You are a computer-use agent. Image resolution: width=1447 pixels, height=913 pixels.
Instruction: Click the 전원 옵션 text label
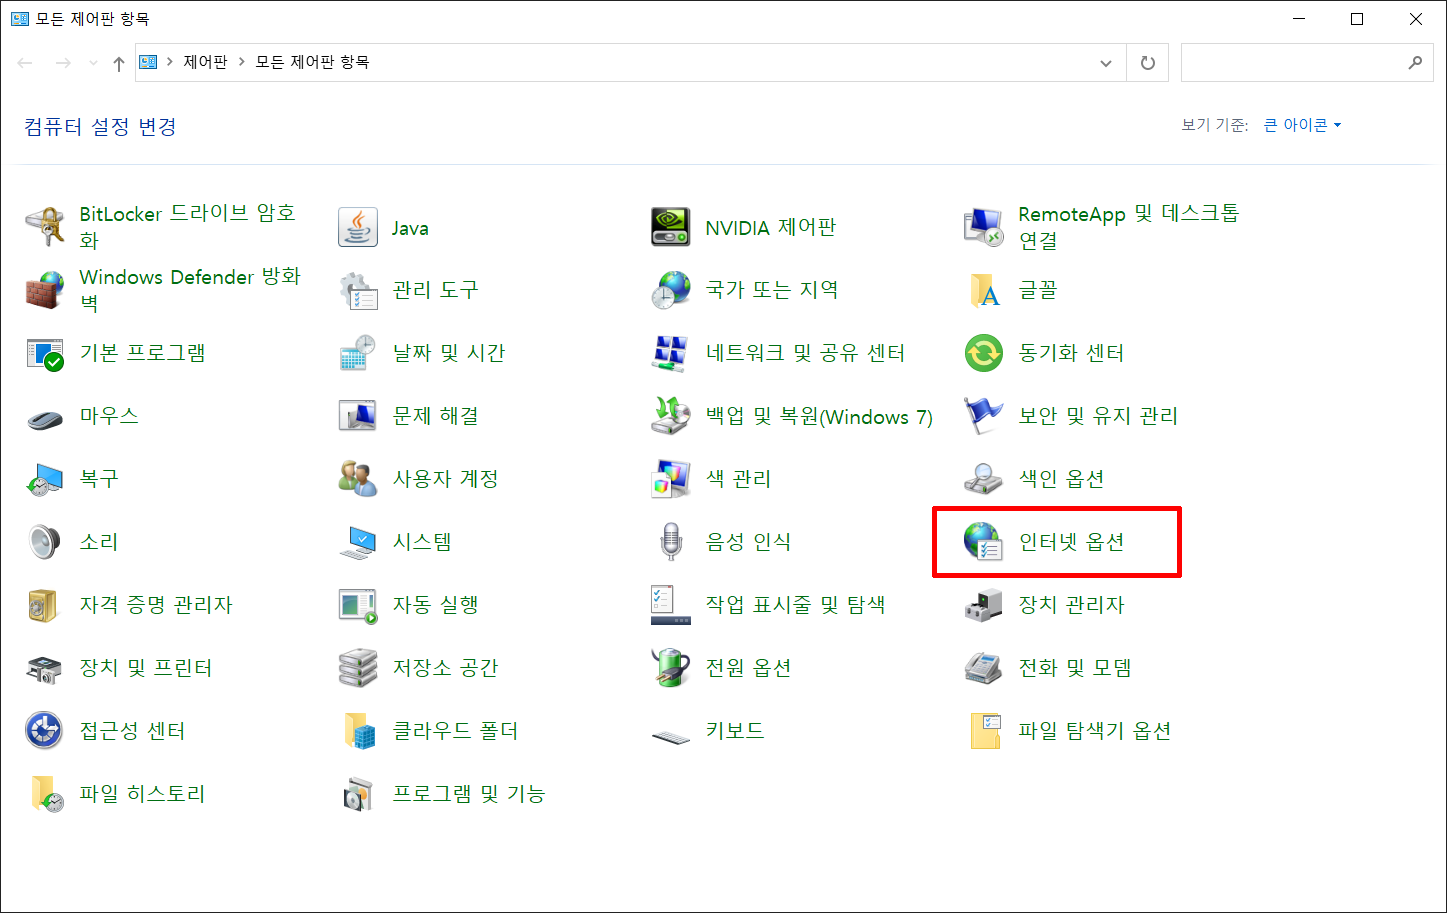[749, 668]
